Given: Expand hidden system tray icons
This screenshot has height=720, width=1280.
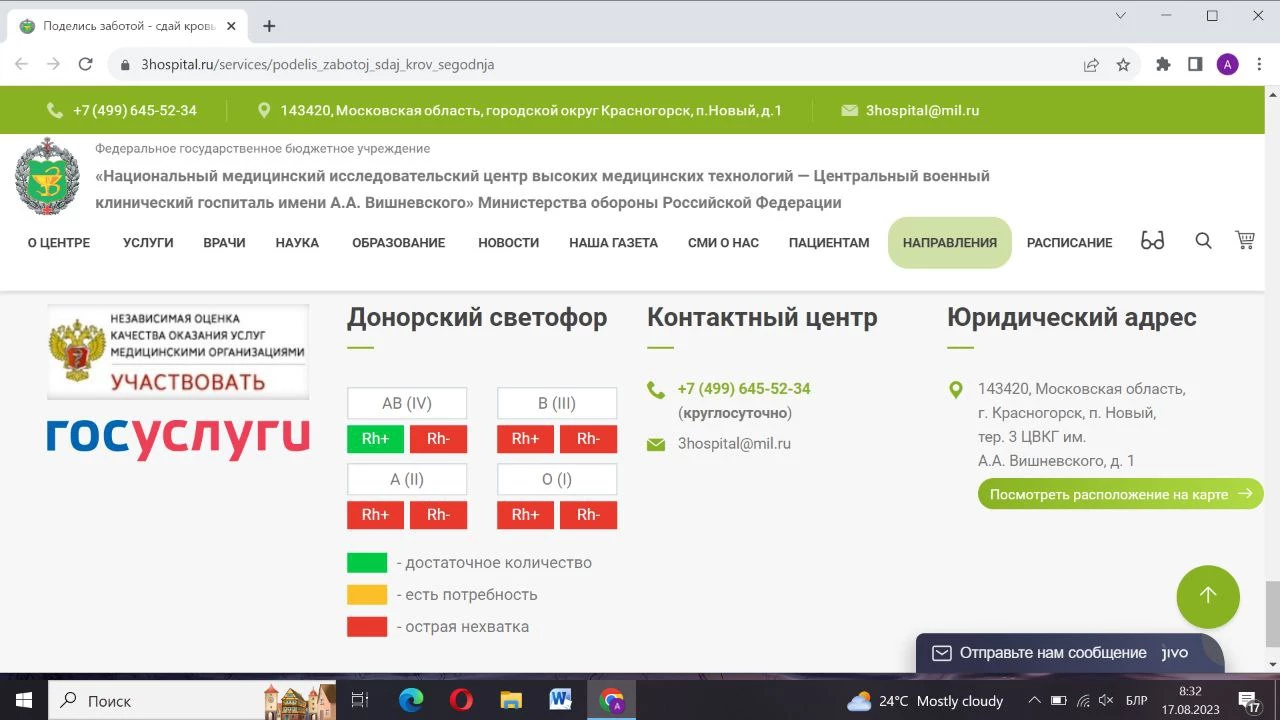Looking at the screenshot, I should click(1034, 700).
